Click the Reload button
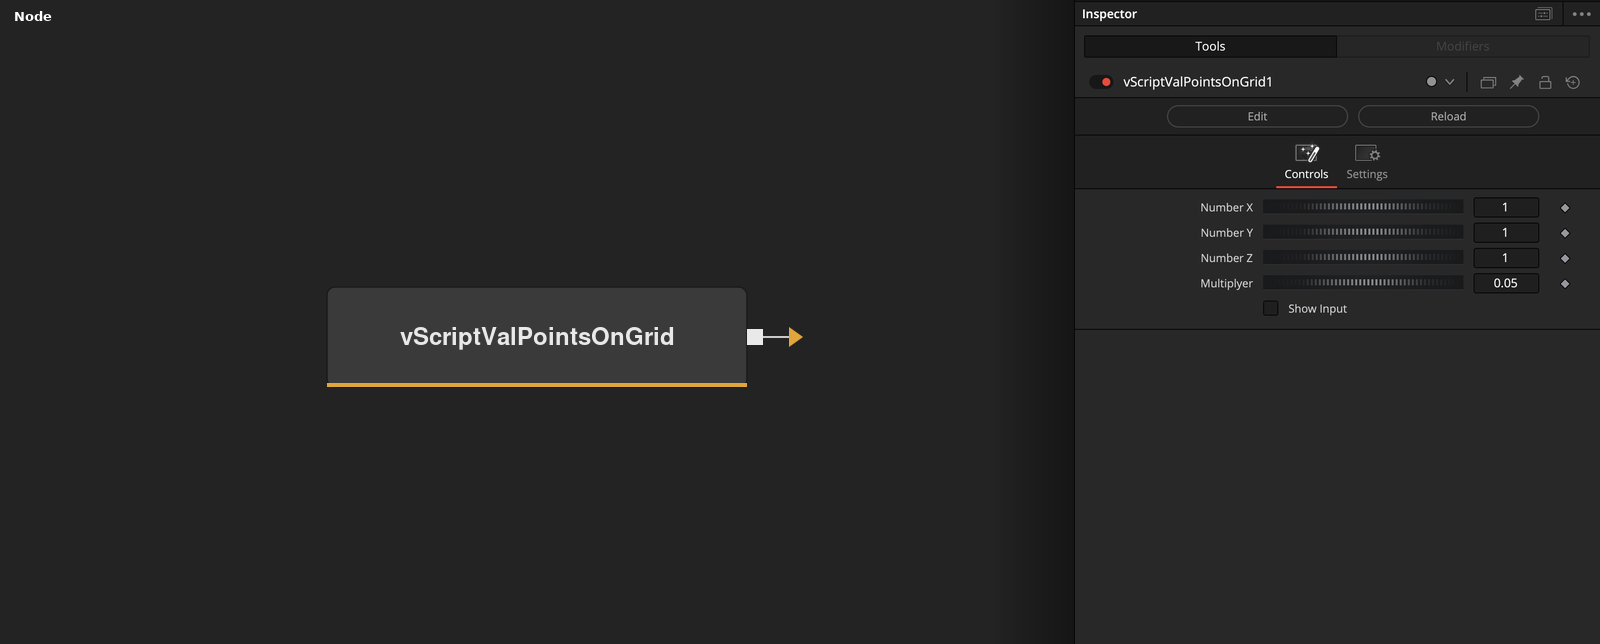The height and width of the screenshot is (644, 1600). click(1448, 117)
